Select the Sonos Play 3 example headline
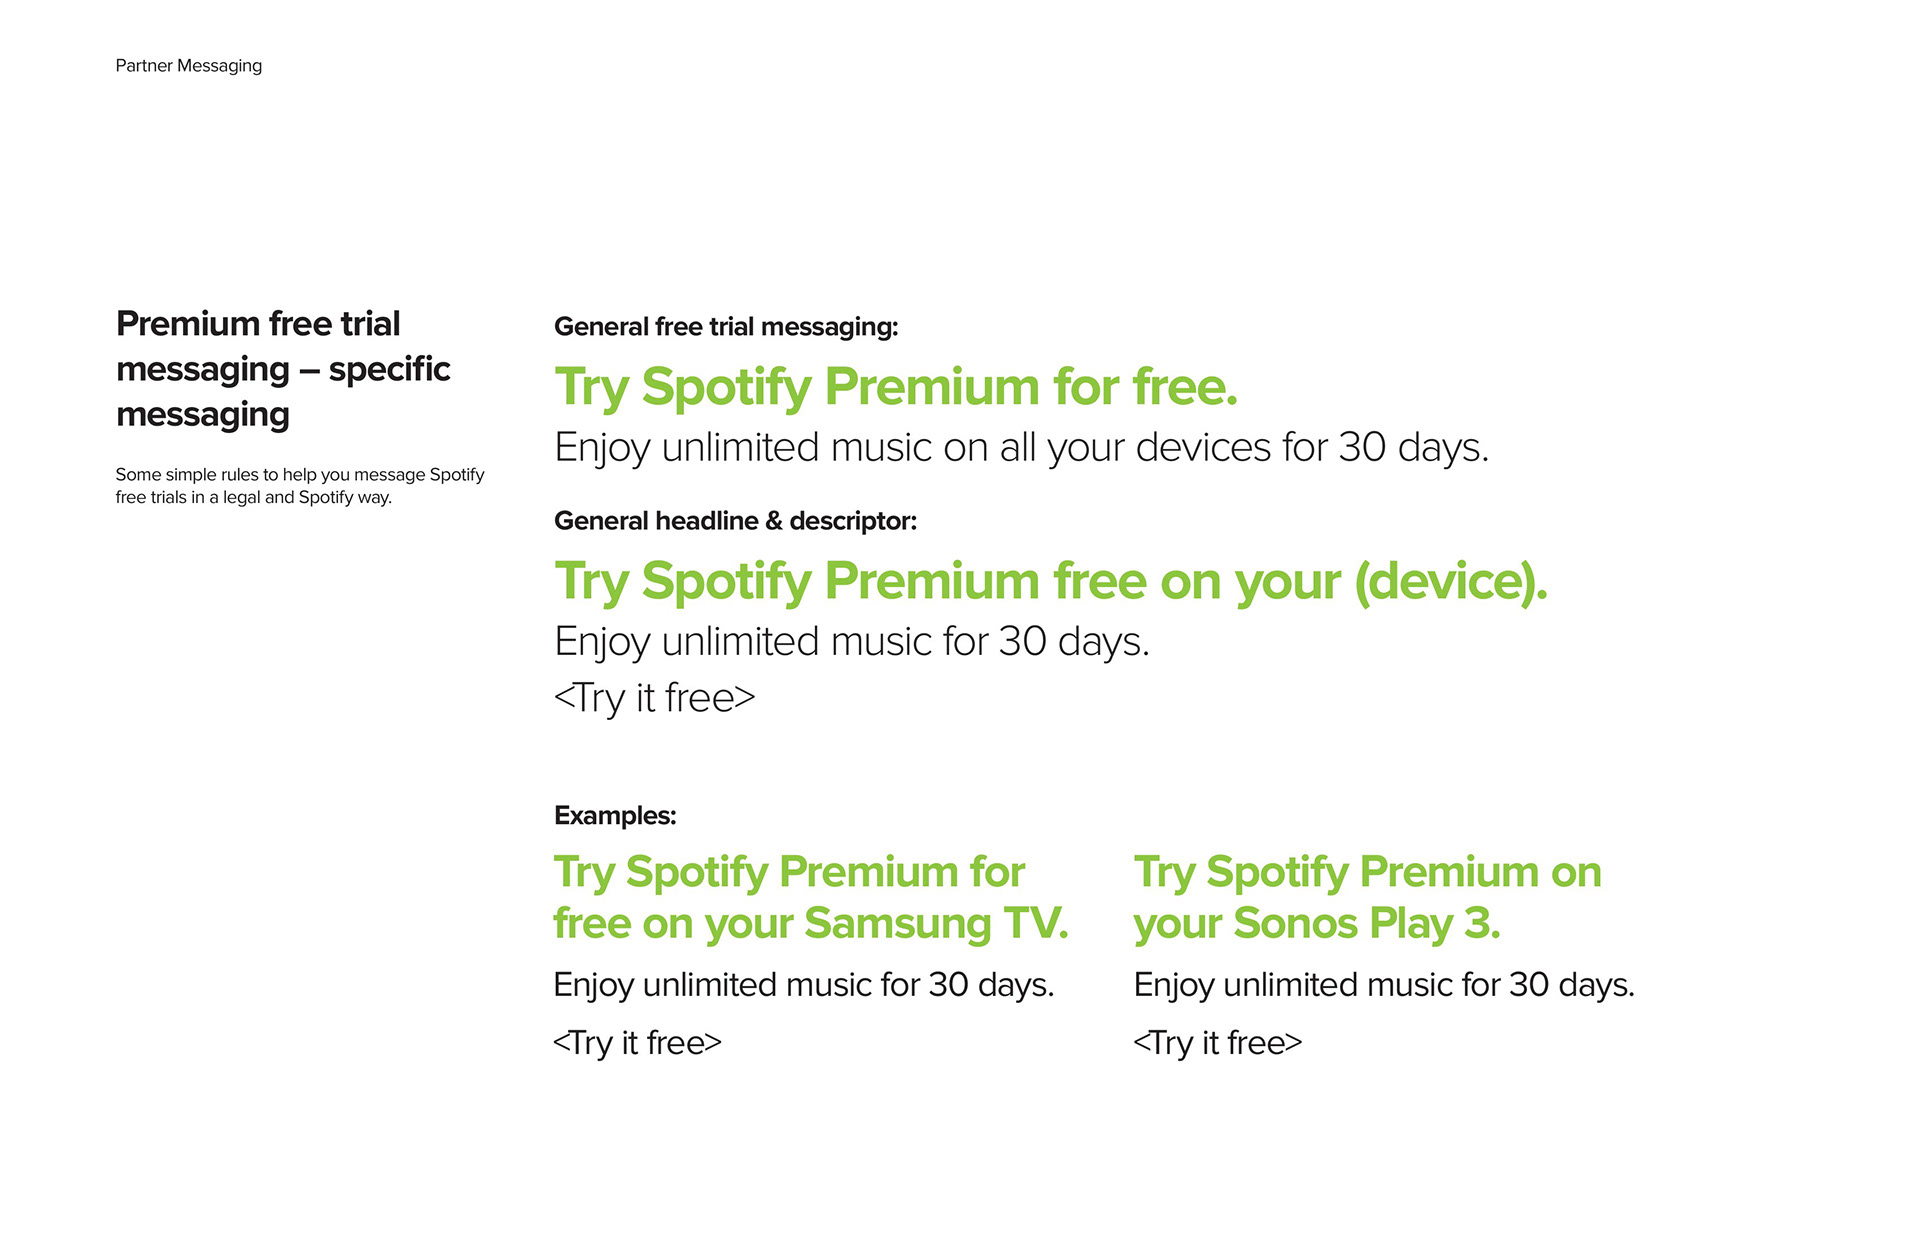 tap(1367, 898)
